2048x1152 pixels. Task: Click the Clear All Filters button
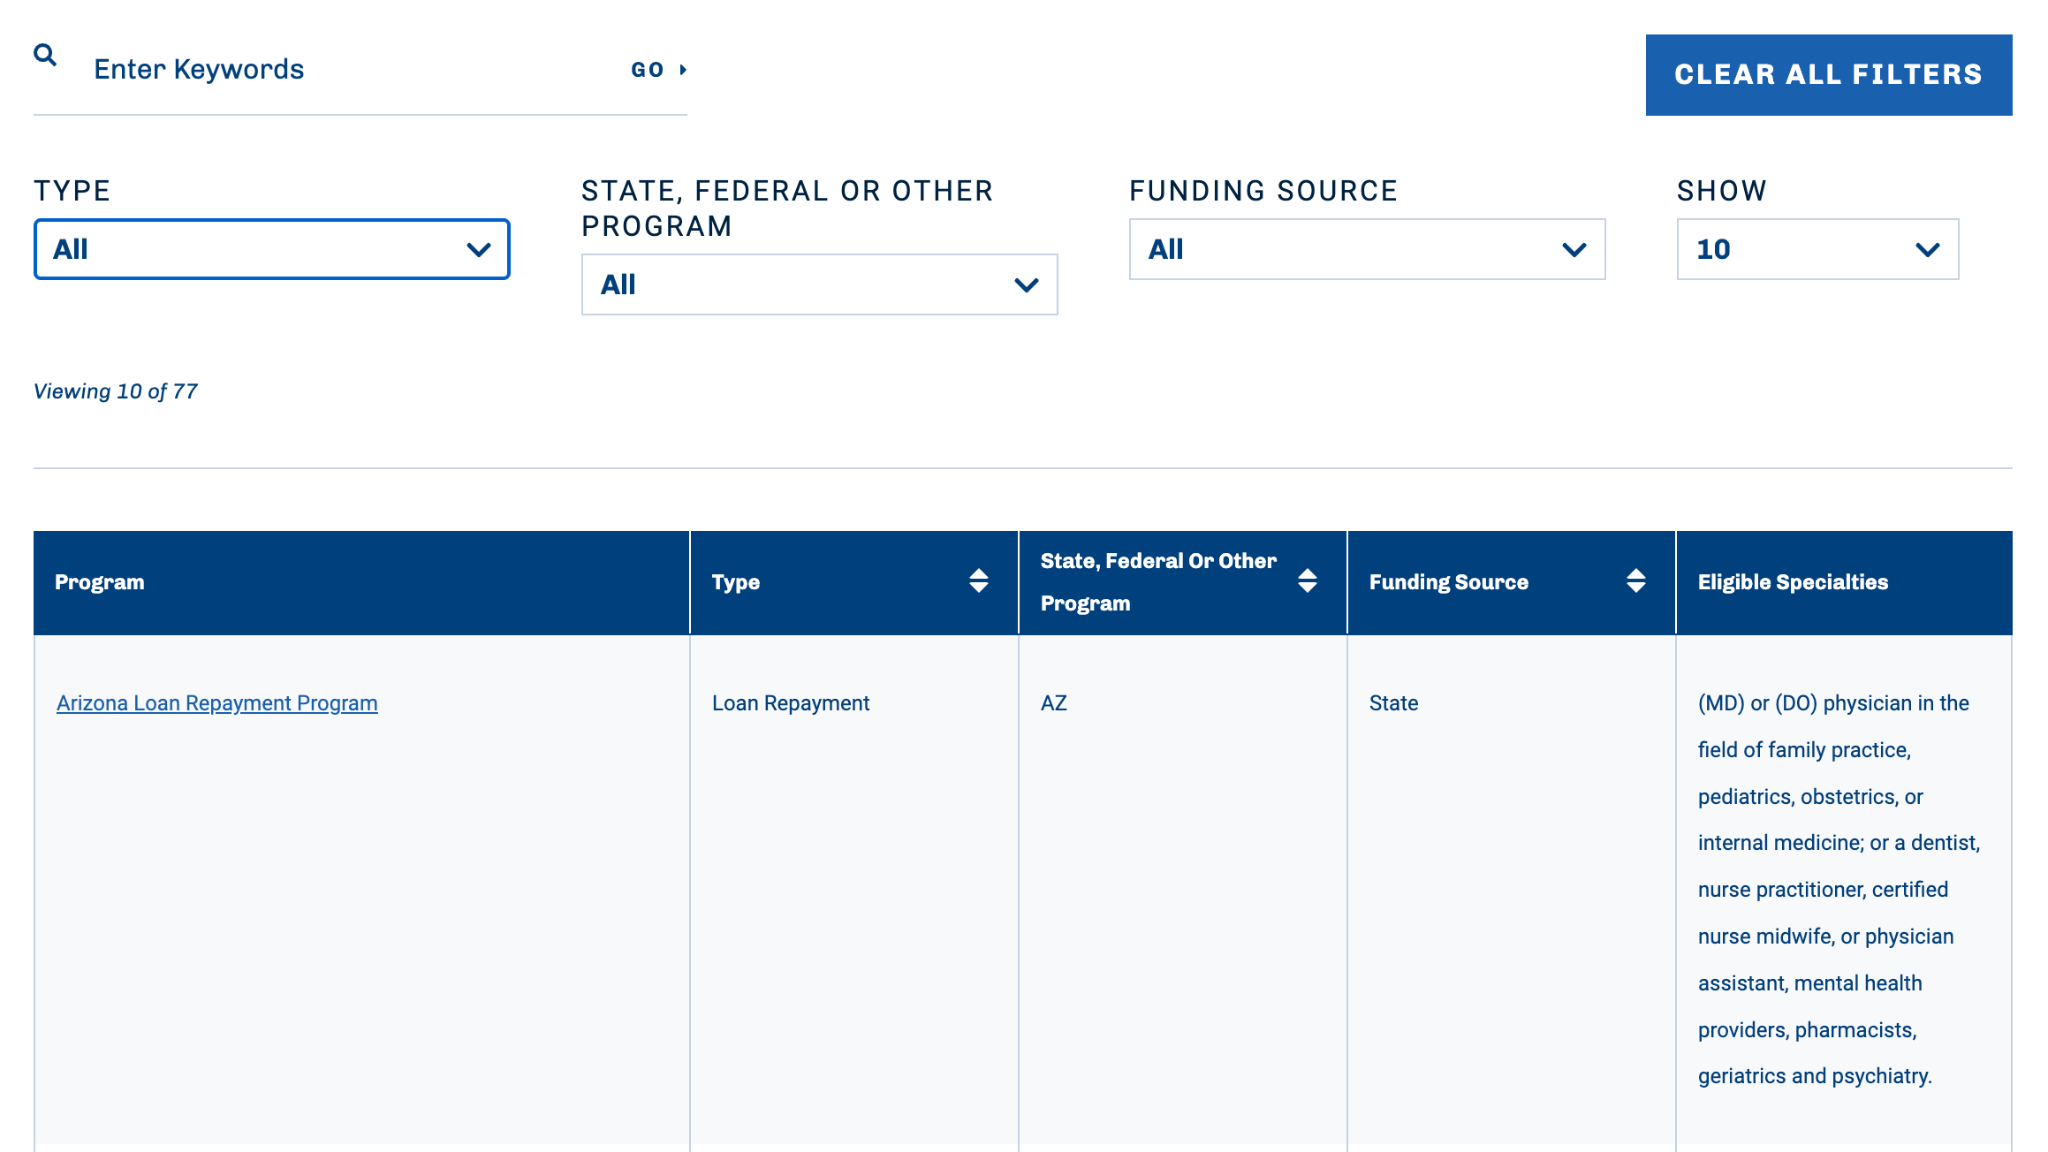click(x=1828, y=75)
